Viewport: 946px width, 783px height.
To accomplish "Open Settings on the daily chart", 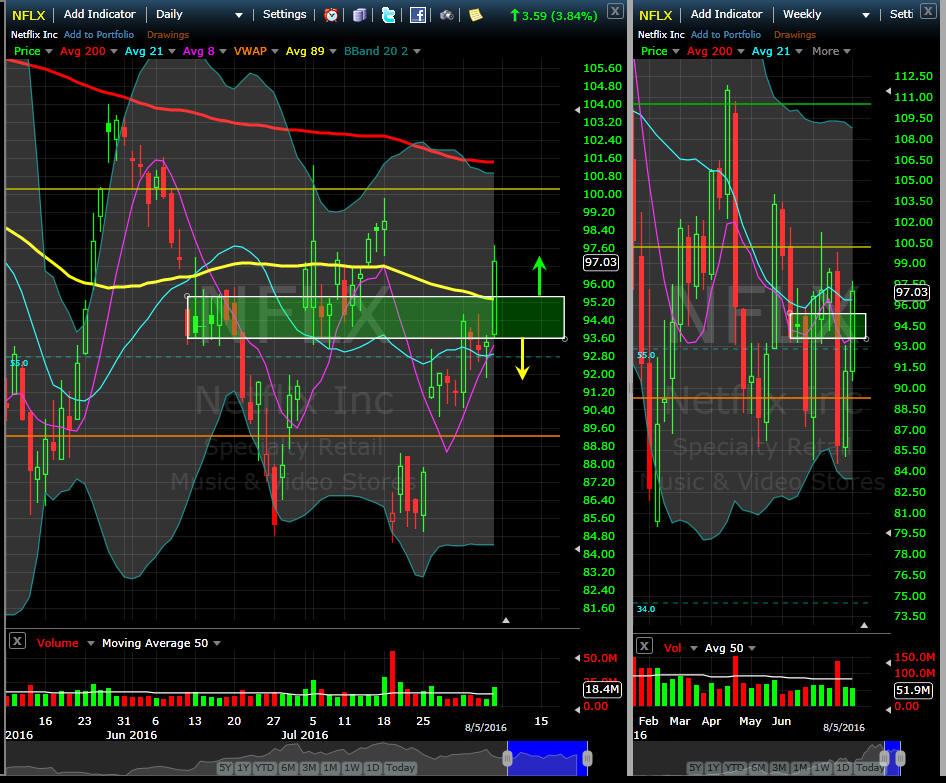I will tap(285, 15).
